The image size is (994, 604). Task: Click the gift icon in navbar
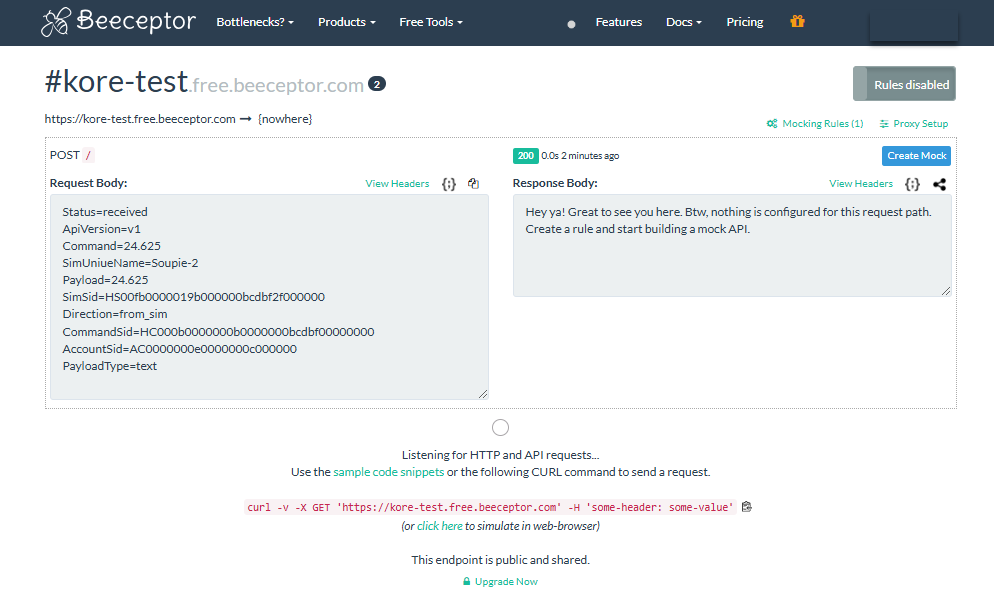[x=797, y=22]
